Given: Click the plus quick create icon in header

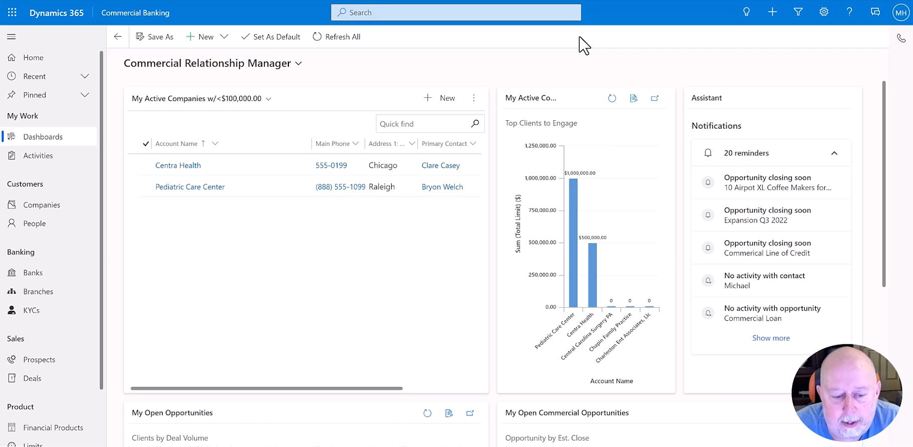Looking at the screenshot, I should point(772,12).
